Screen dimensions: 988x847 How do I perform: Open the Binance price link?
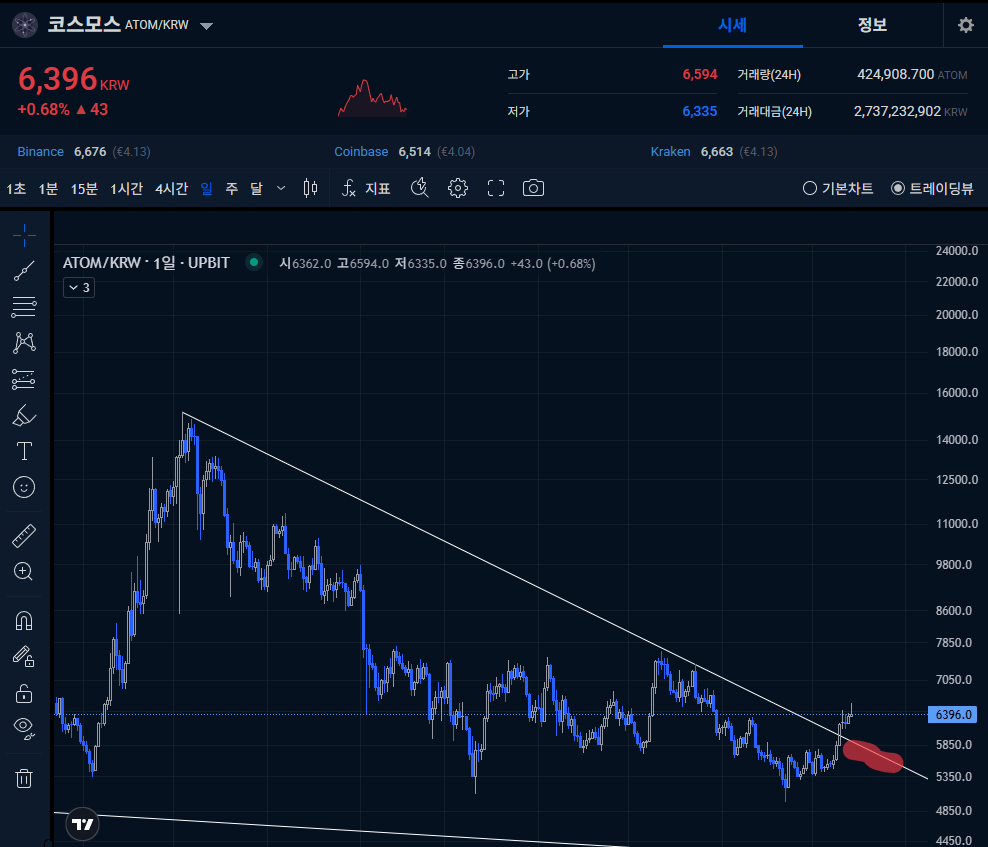tap(40, 152)
